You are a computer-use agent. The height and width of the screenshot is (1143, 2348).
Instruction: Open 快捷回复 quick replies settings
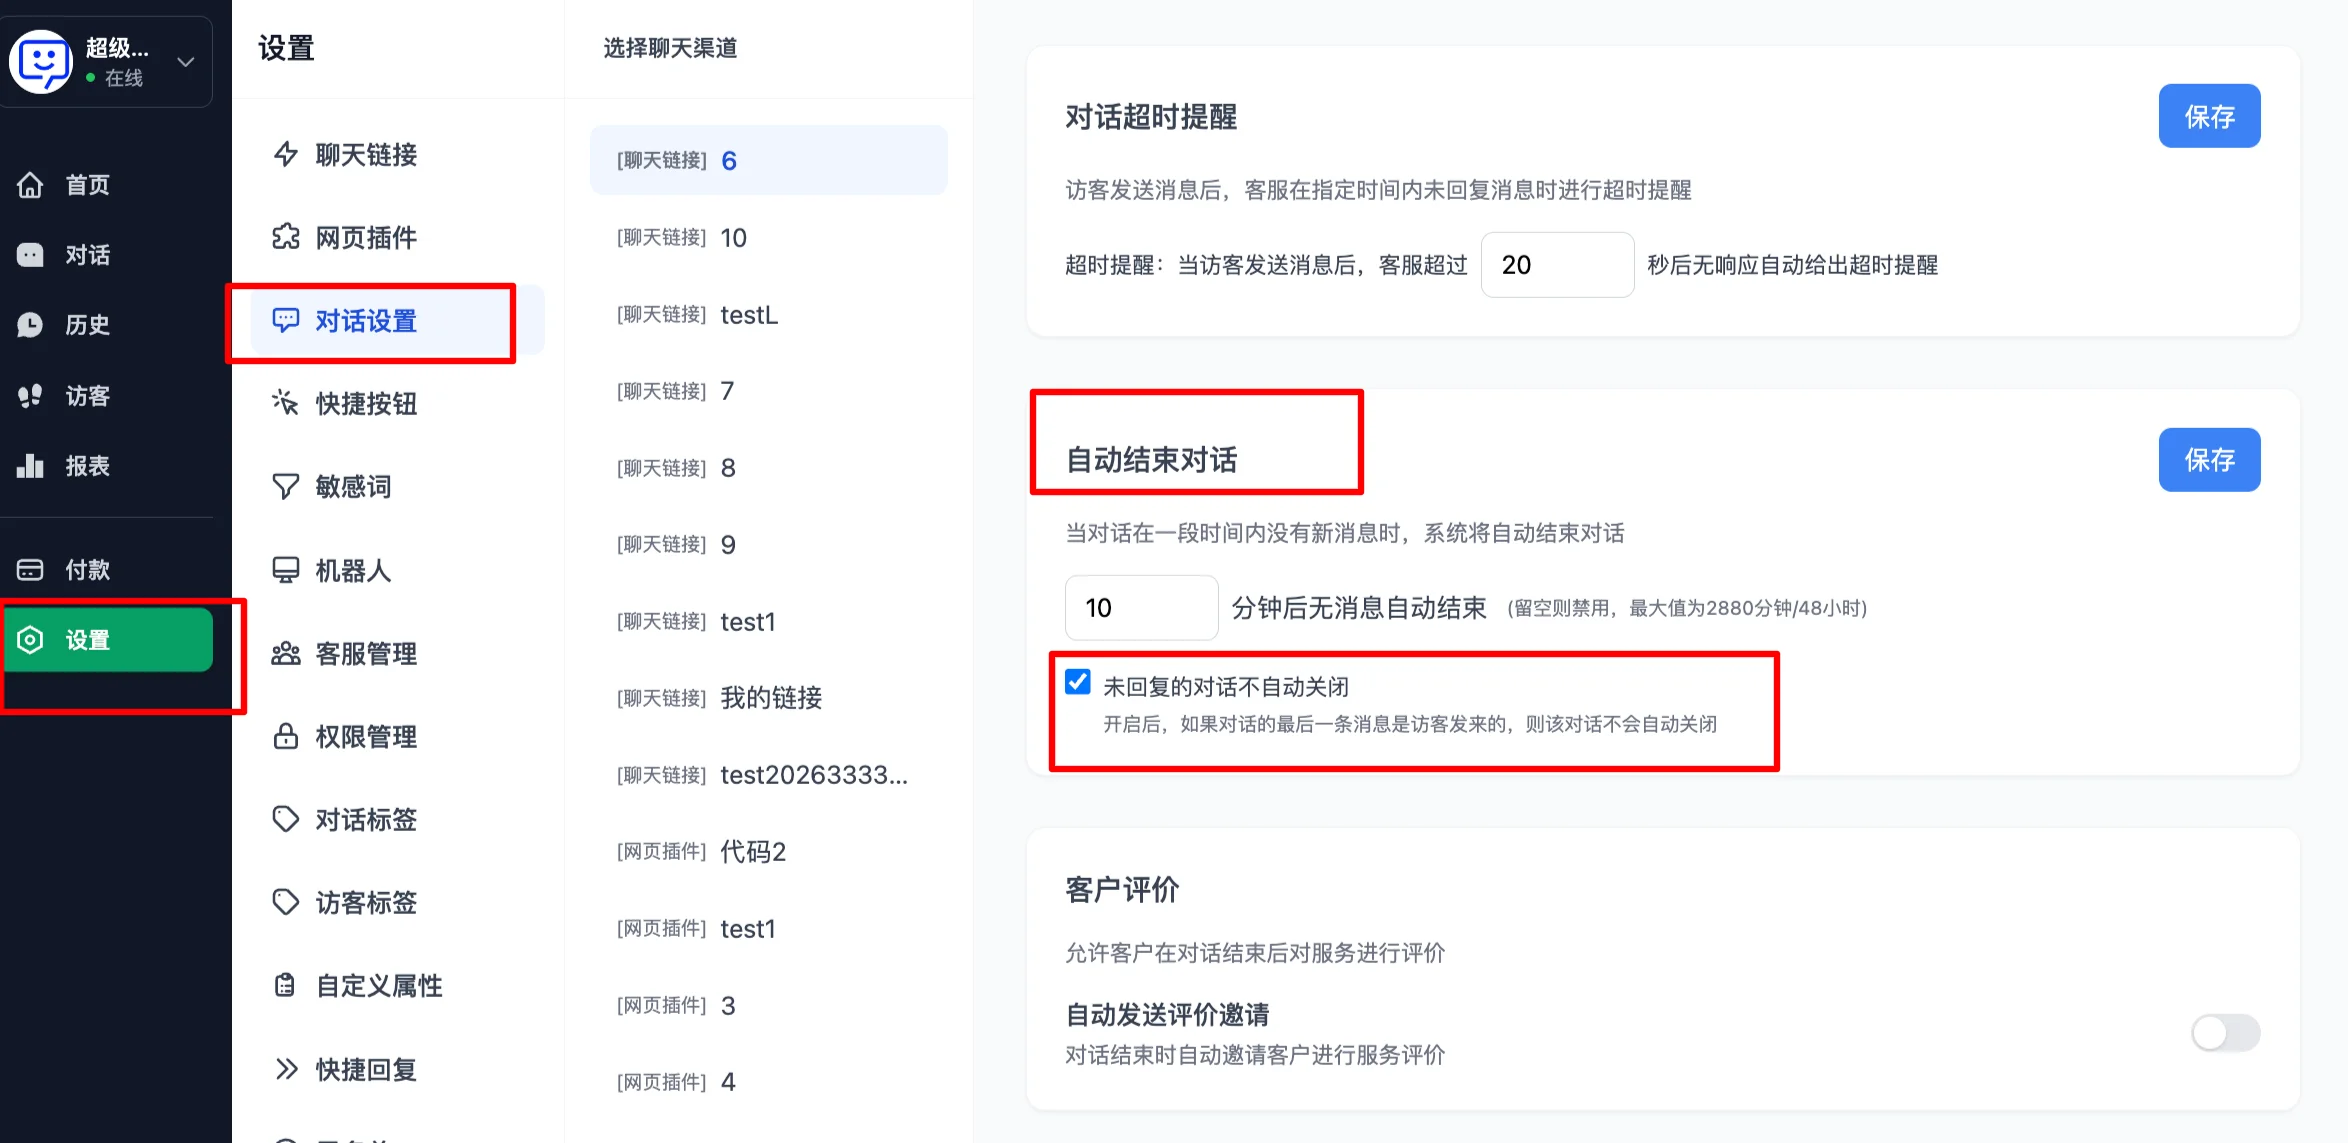(366, 1068)
